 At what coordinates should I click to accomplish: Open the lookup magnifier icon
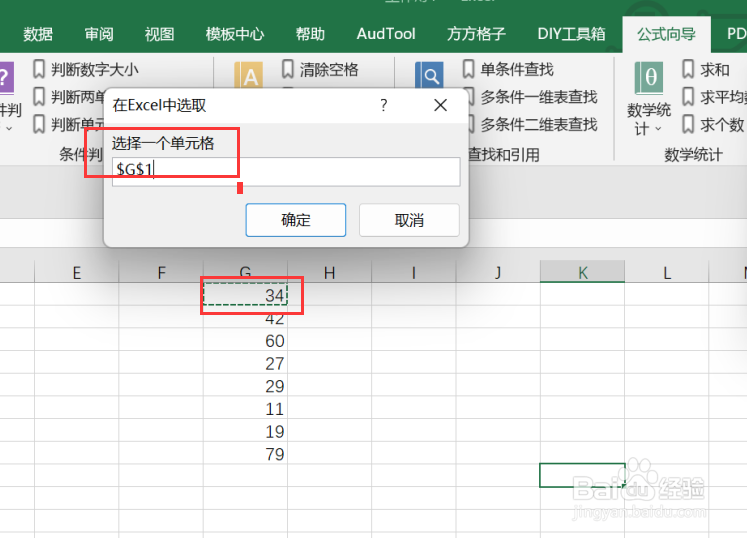[429, 75]
